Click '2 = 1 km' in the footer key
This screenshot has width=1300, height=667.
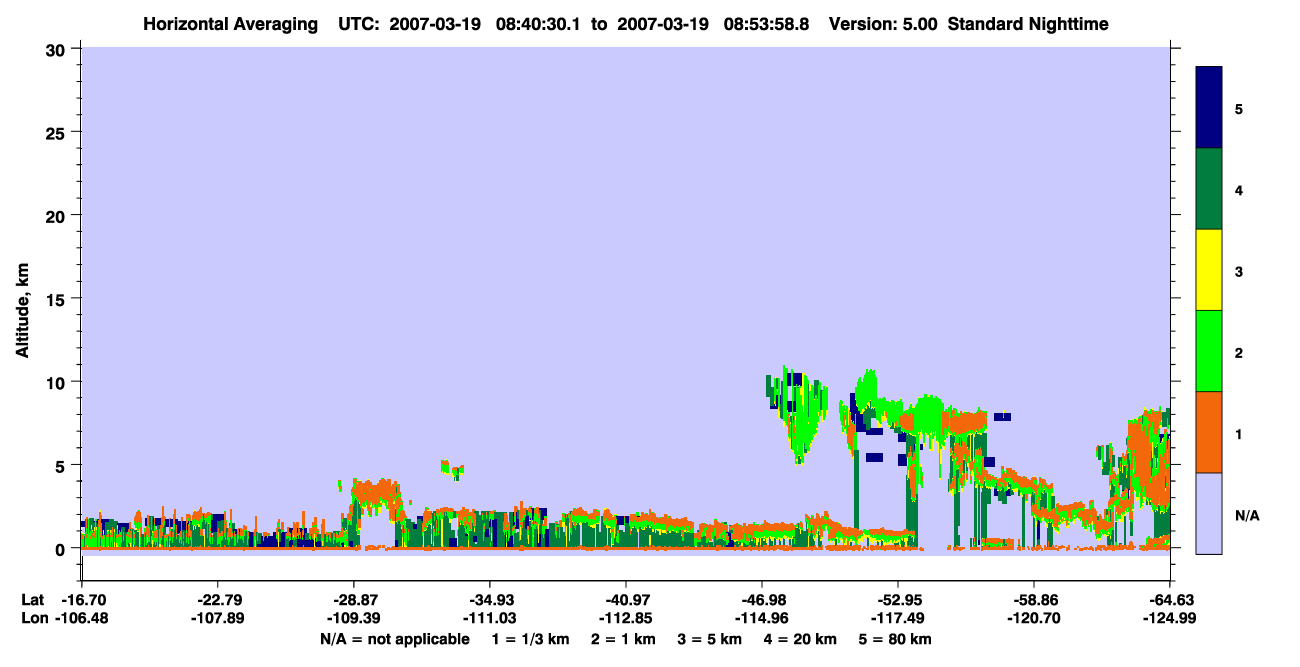[x=623, y=639]
